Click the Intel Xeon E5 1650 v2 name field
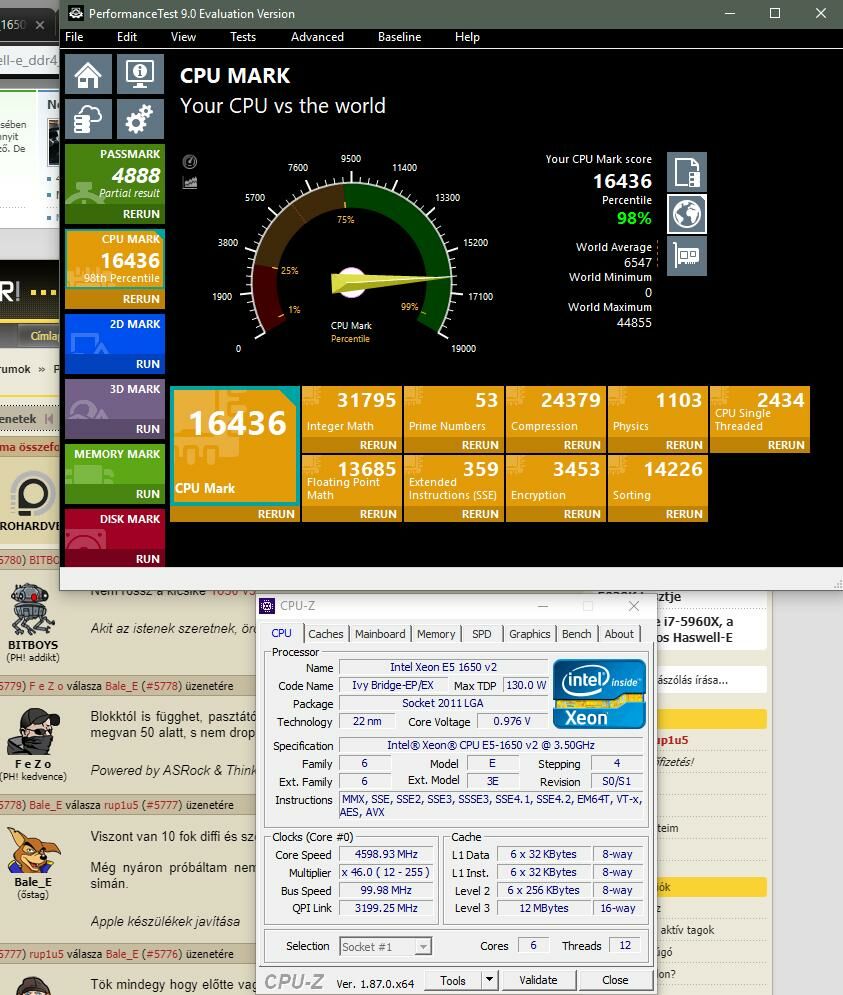843x995 pixels. pyautogui.click(x=443, y=667)
